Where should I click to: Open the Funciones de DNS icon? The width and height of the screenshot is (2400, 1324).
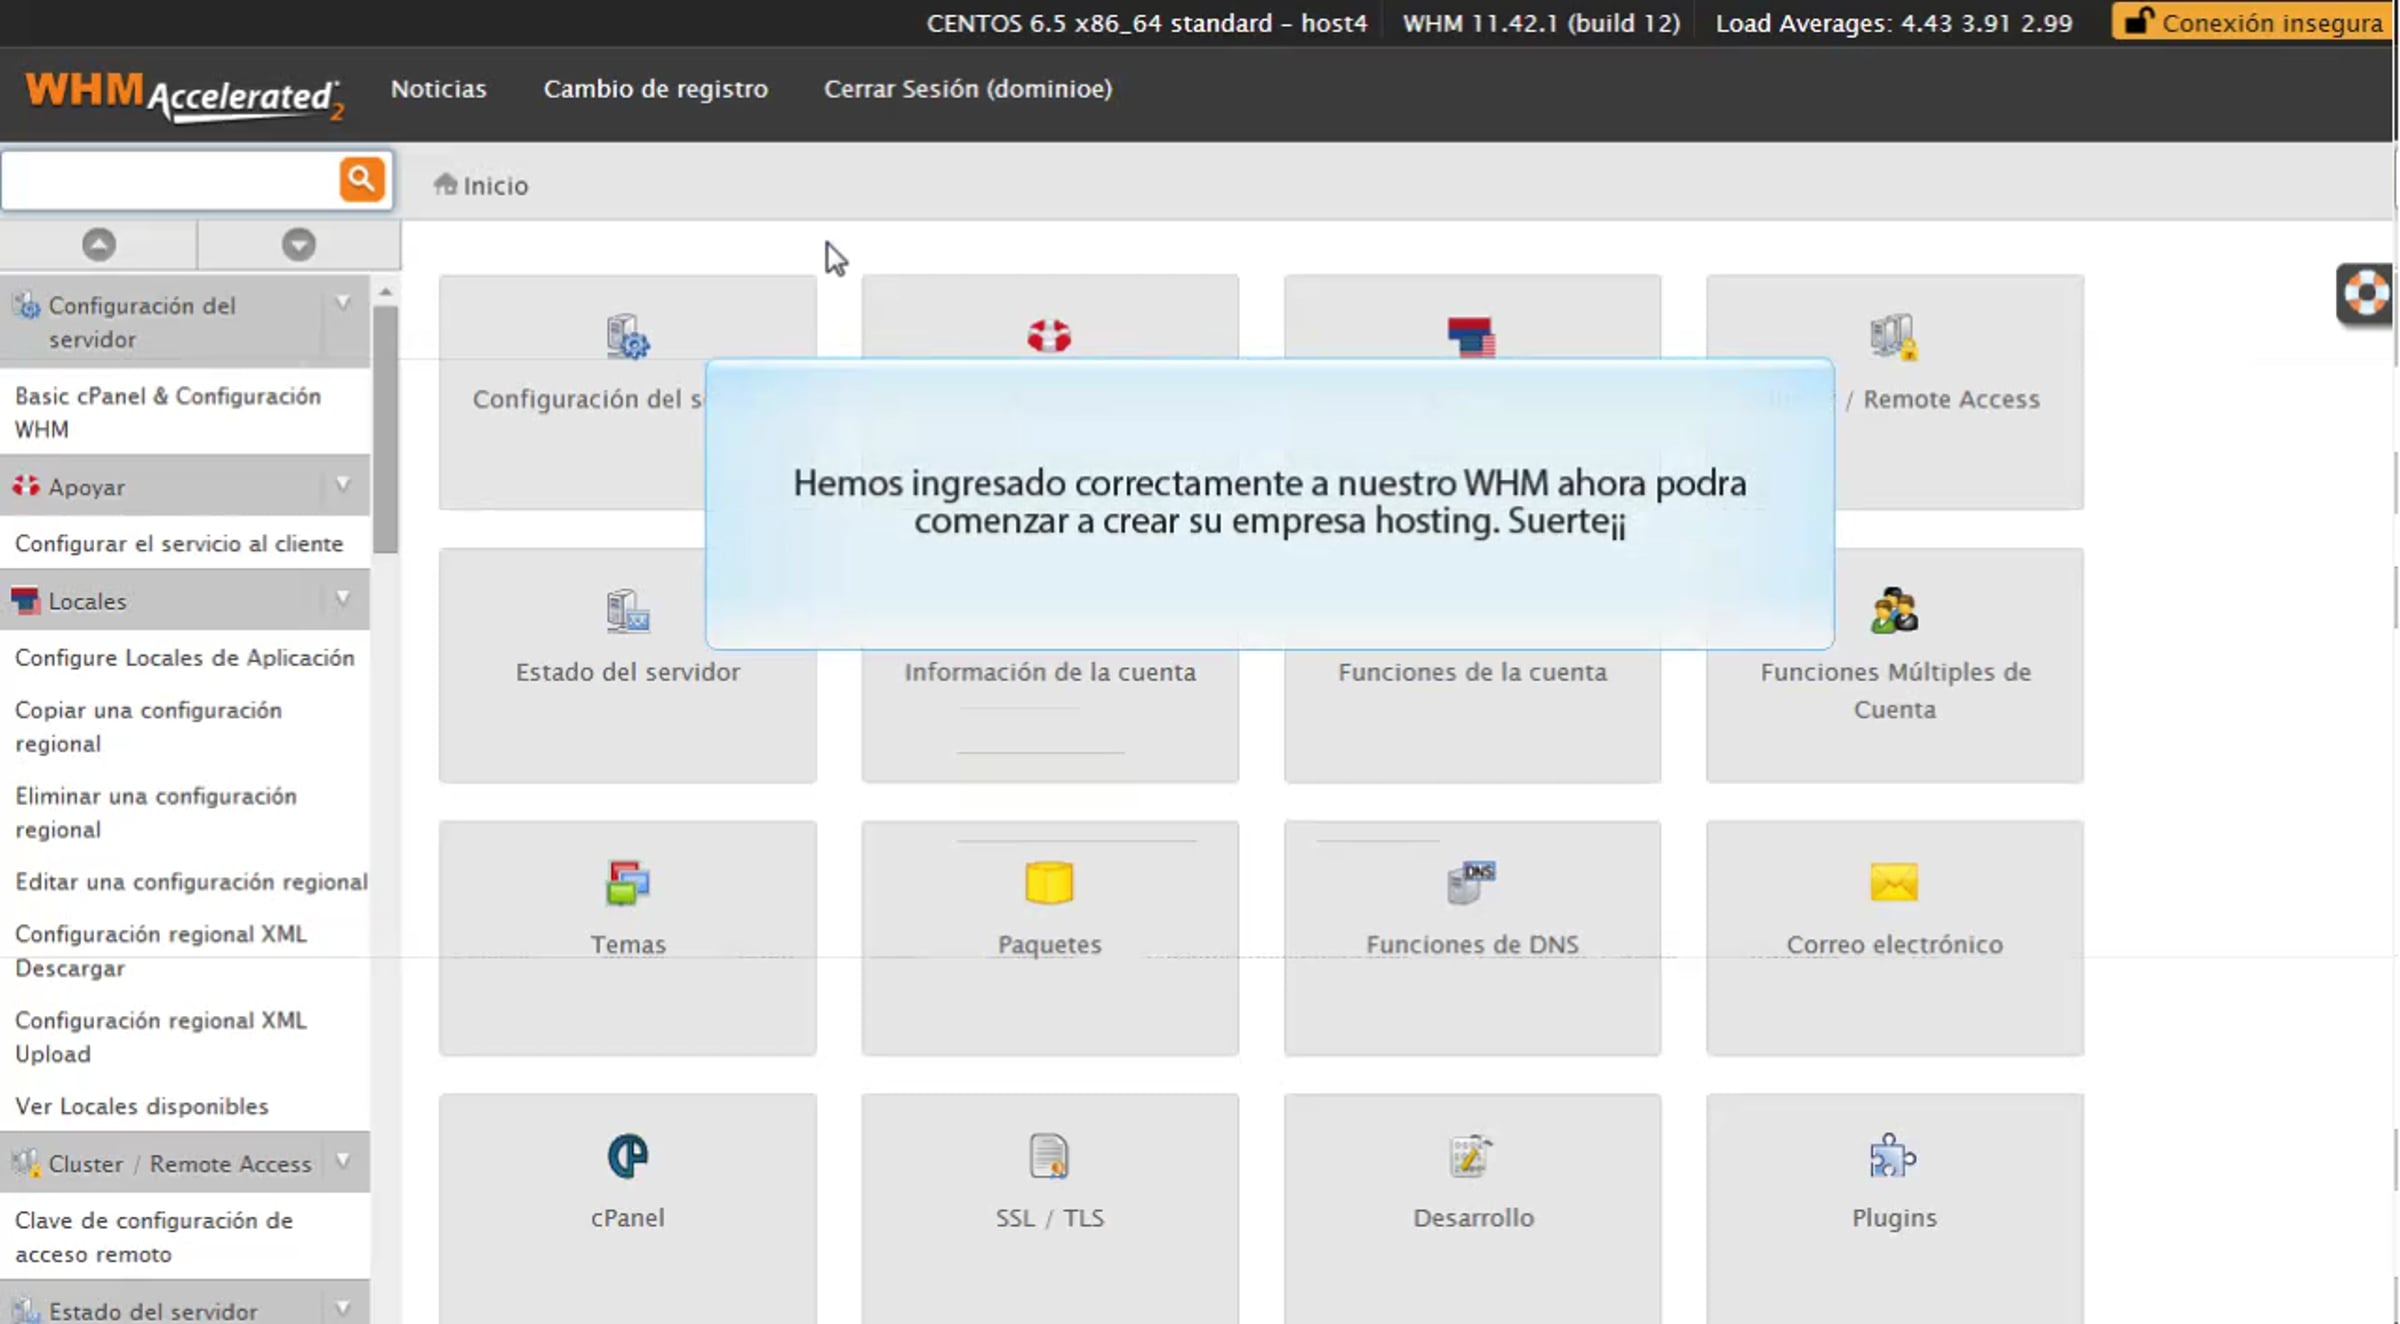pyautogui.click(x=1471, y=882)
